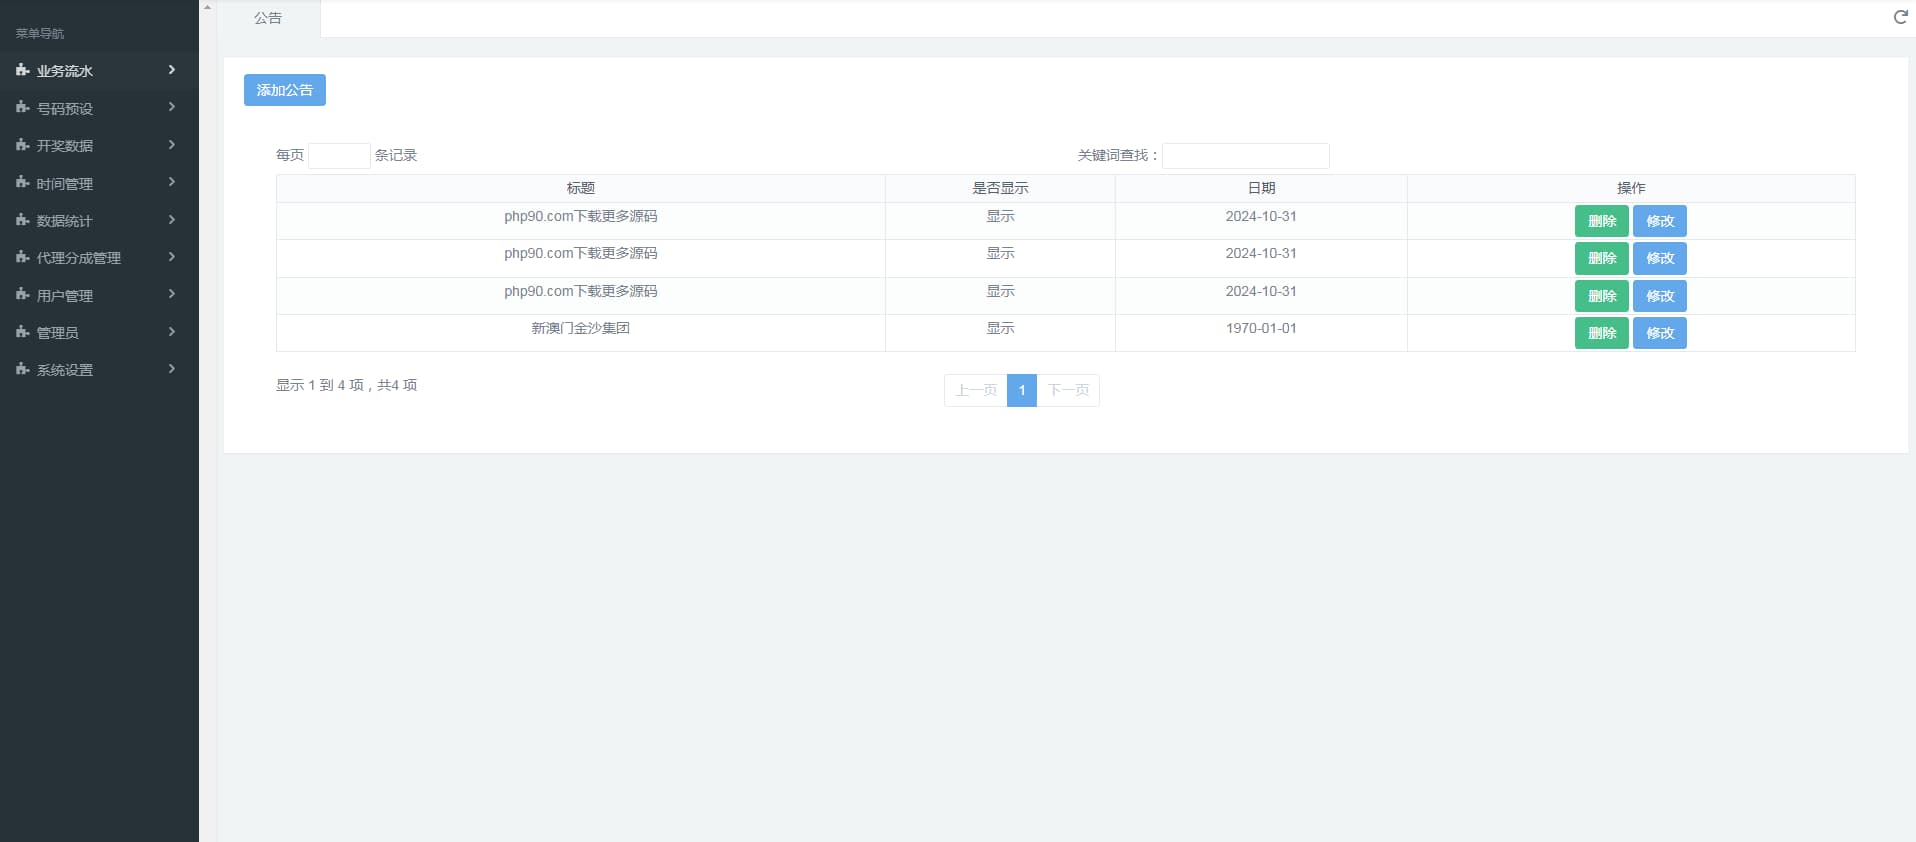Image resolution: width=1916 pixels, height=842 pixels.
Task: Open the 每页 records-per-page selector
Action: (339, 156)
